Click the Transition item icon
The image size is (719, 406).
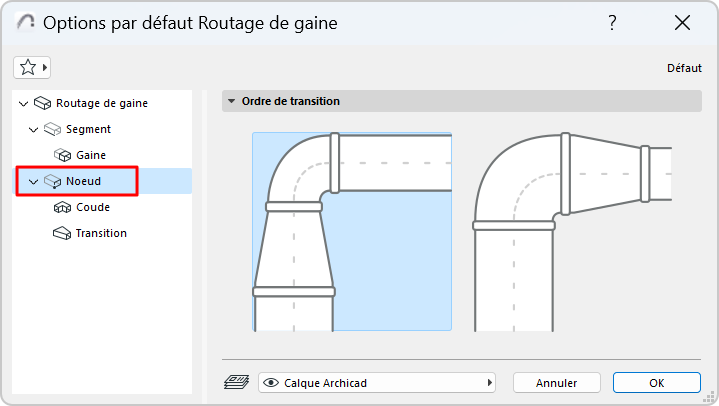click(x=62, y=233)
